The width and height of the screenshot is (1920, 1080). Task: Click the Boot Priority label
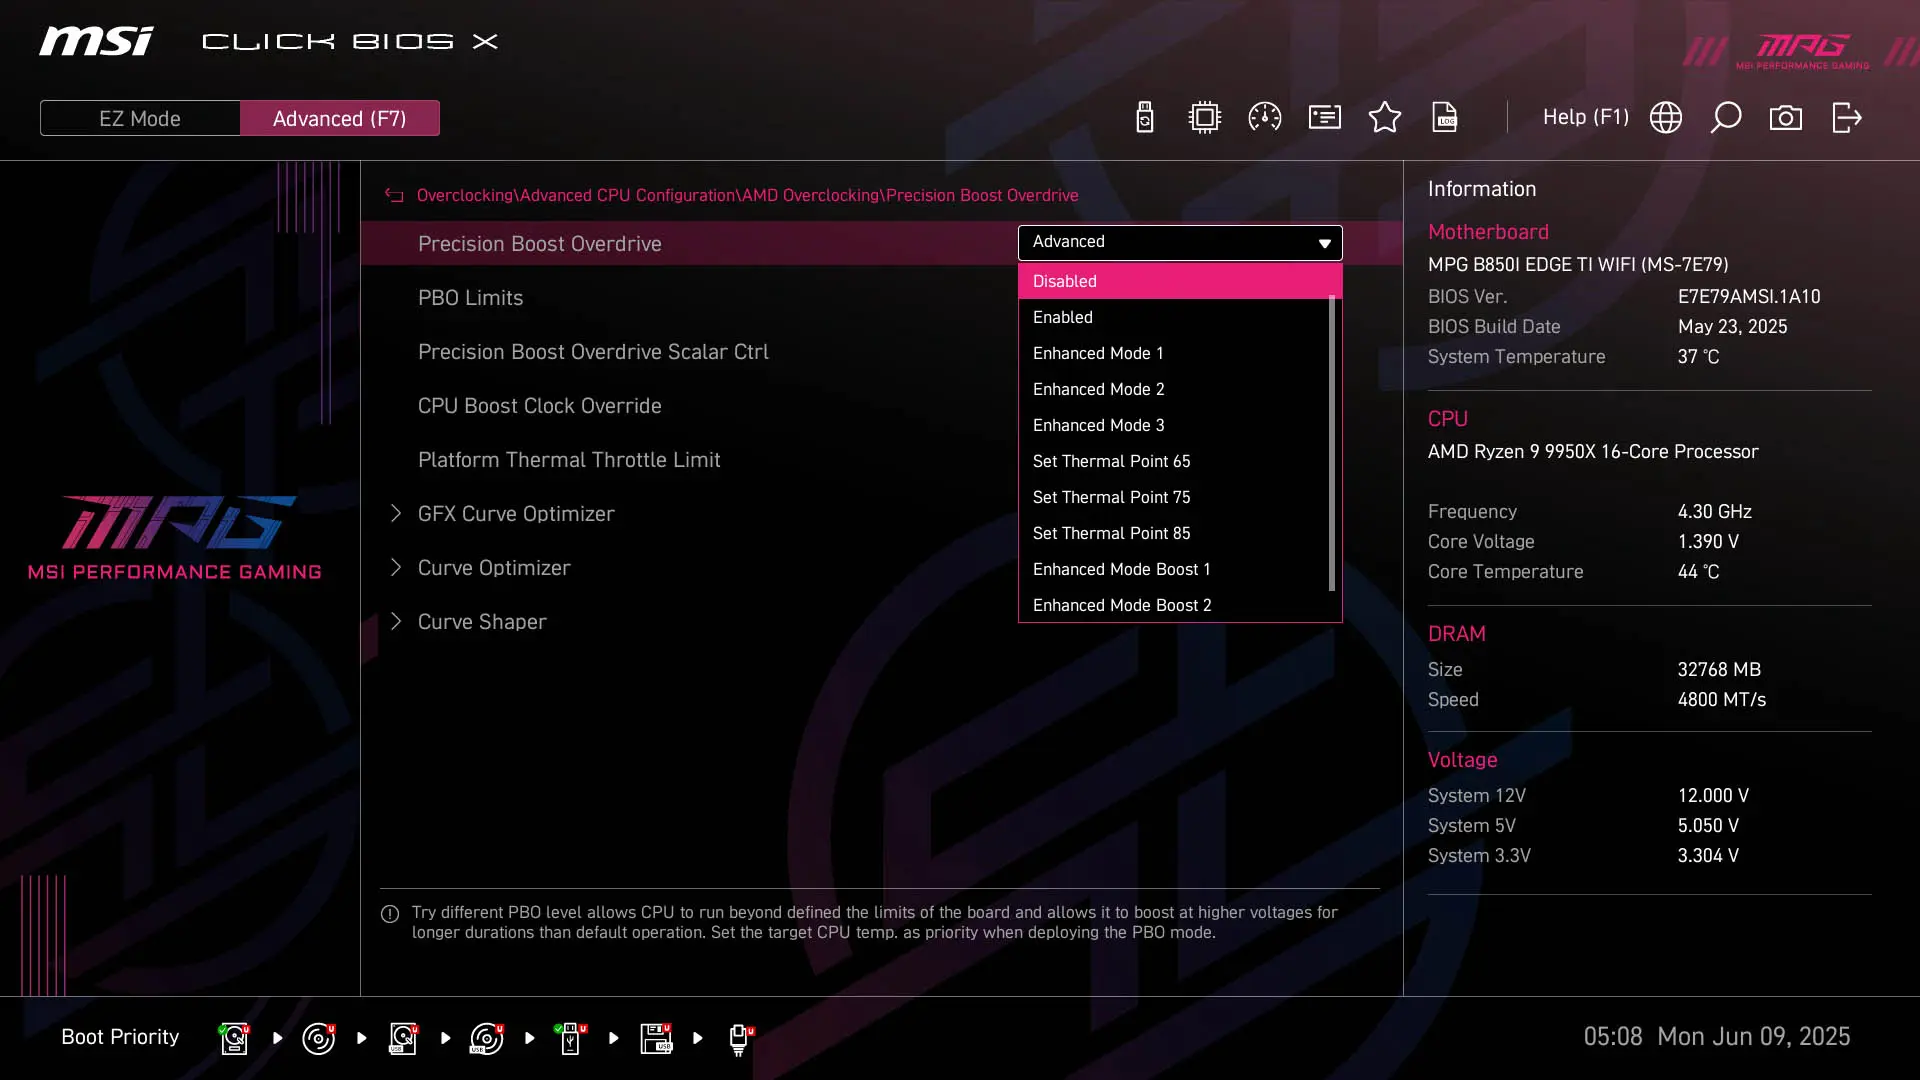120,1037
